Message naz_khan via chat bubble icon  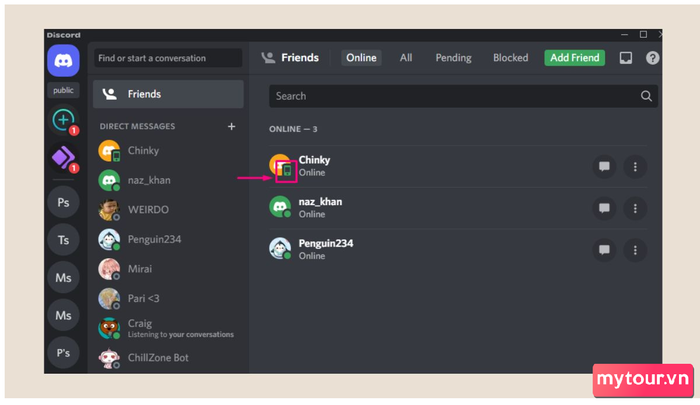pos(604,208)
